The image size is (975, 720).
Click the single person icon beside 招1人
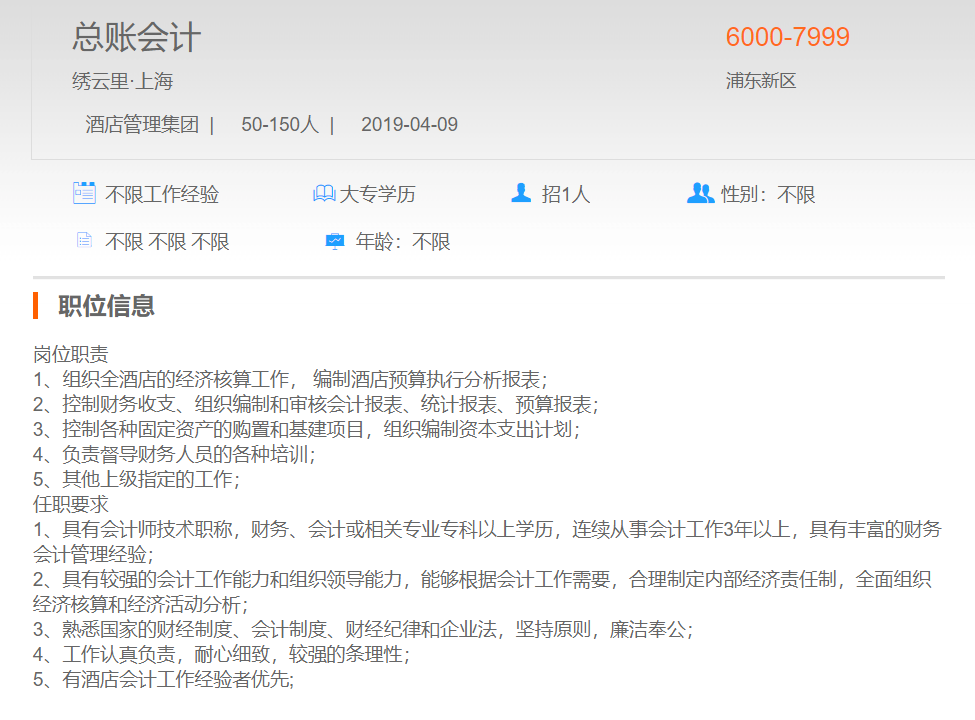click(x=521, y=193)
